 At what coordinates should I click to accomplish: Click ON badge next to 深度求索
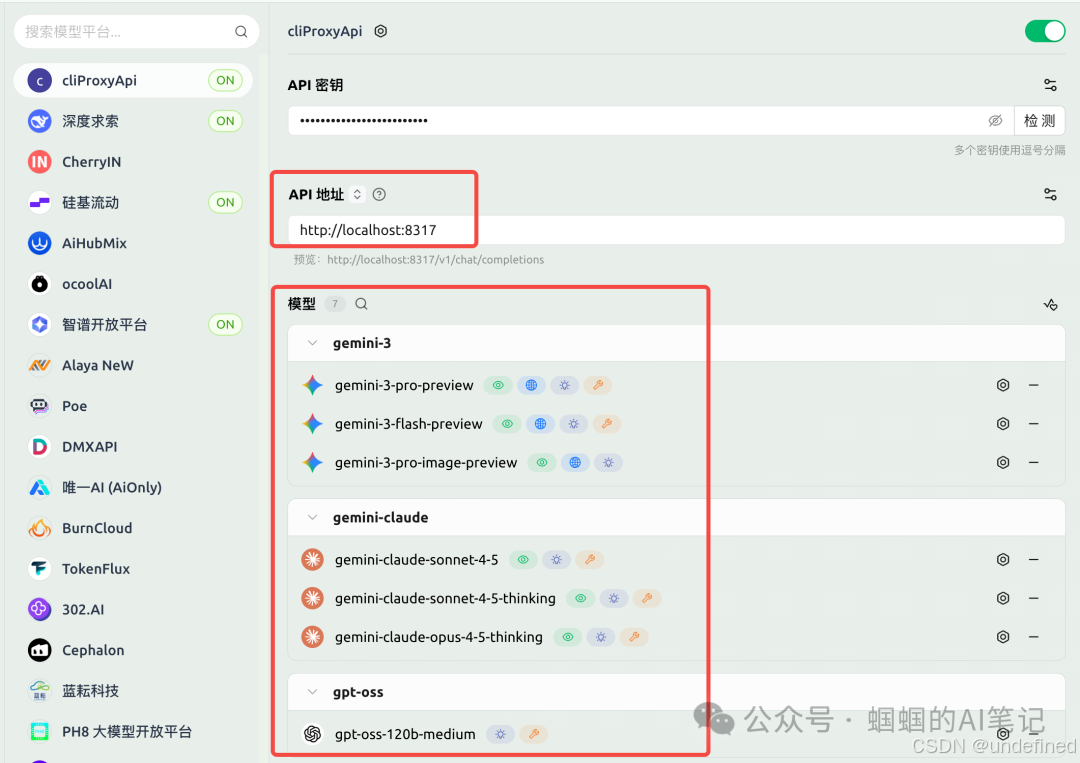pyautogui.click(x=225, y=121)
